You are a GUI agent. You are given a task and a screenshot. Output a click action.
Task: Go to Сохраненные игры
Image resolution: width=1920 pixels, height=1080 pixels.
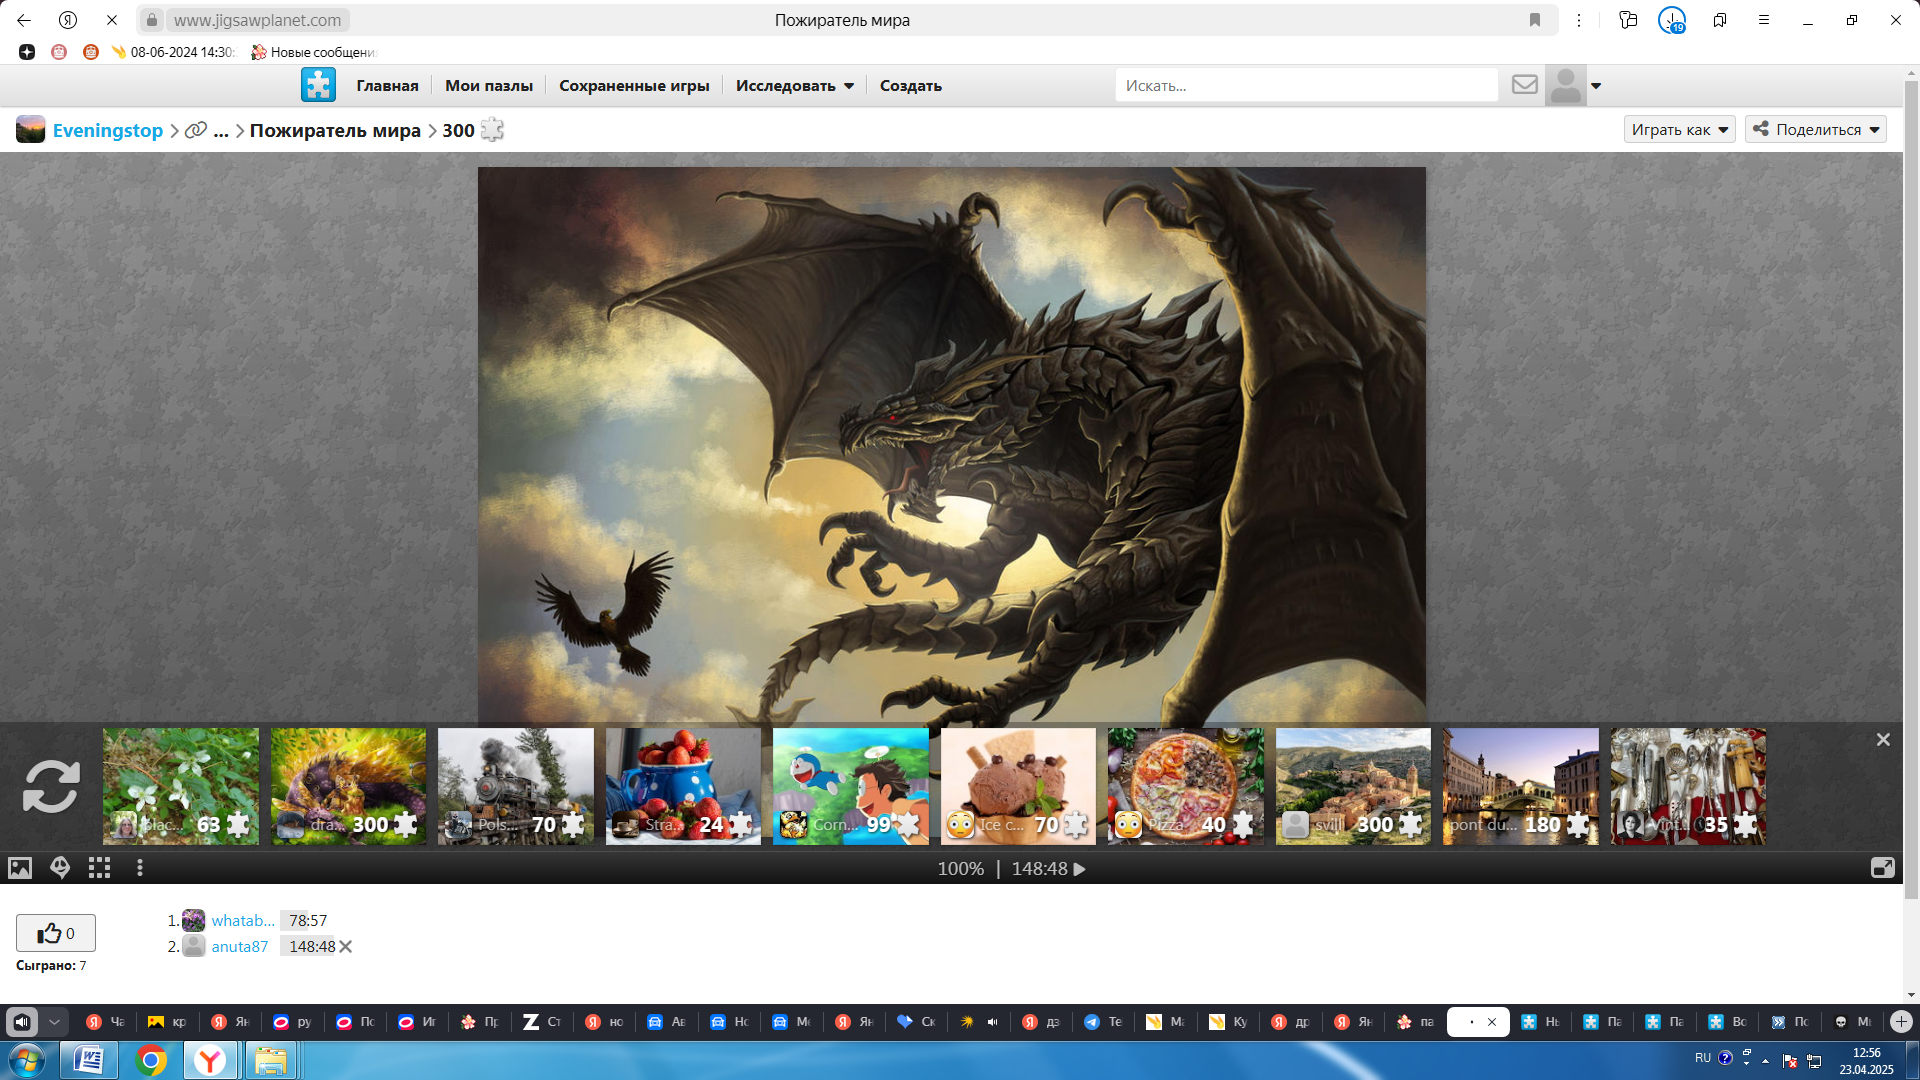(634, 86)
